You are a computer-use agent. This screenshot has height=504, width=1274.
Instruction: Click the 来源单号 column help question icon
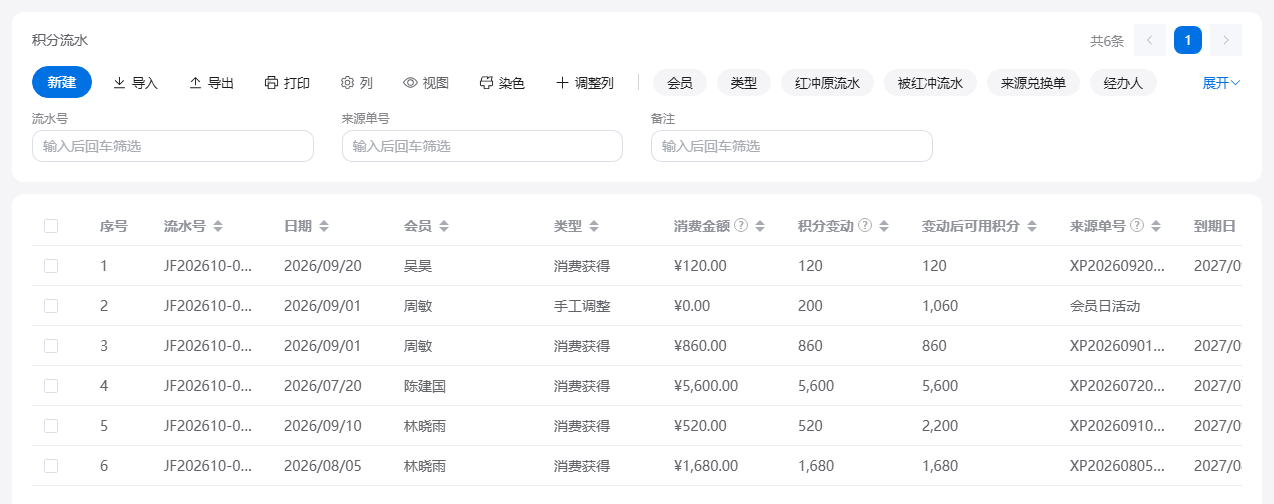pos(1137,226)
